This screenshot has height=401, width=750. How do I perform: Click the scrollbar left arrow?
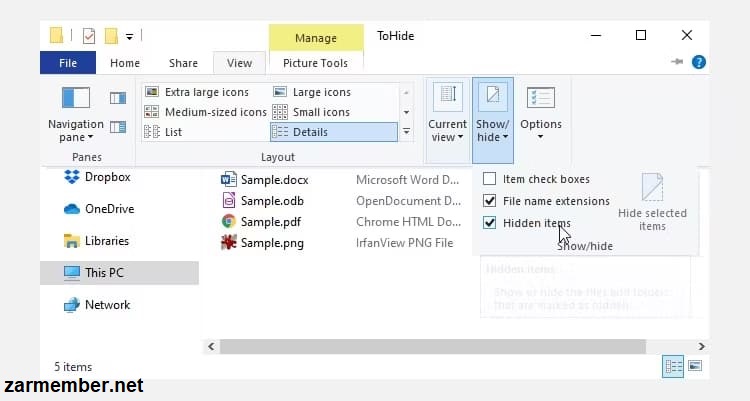tap(211, 346)
